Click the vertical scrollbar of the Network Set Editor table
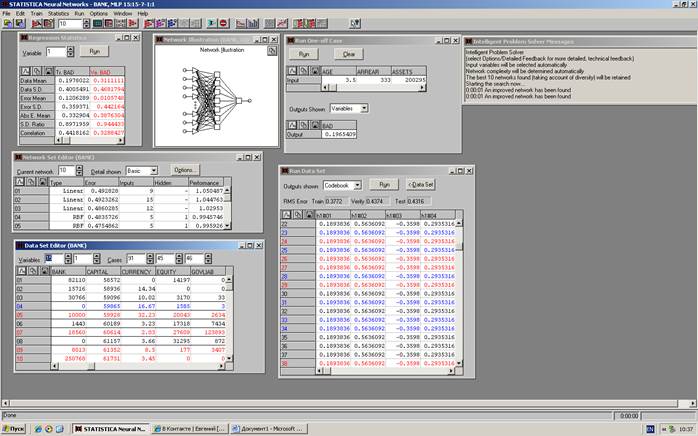The height and width of the screenshot is (436, 698). coord(227,208)
